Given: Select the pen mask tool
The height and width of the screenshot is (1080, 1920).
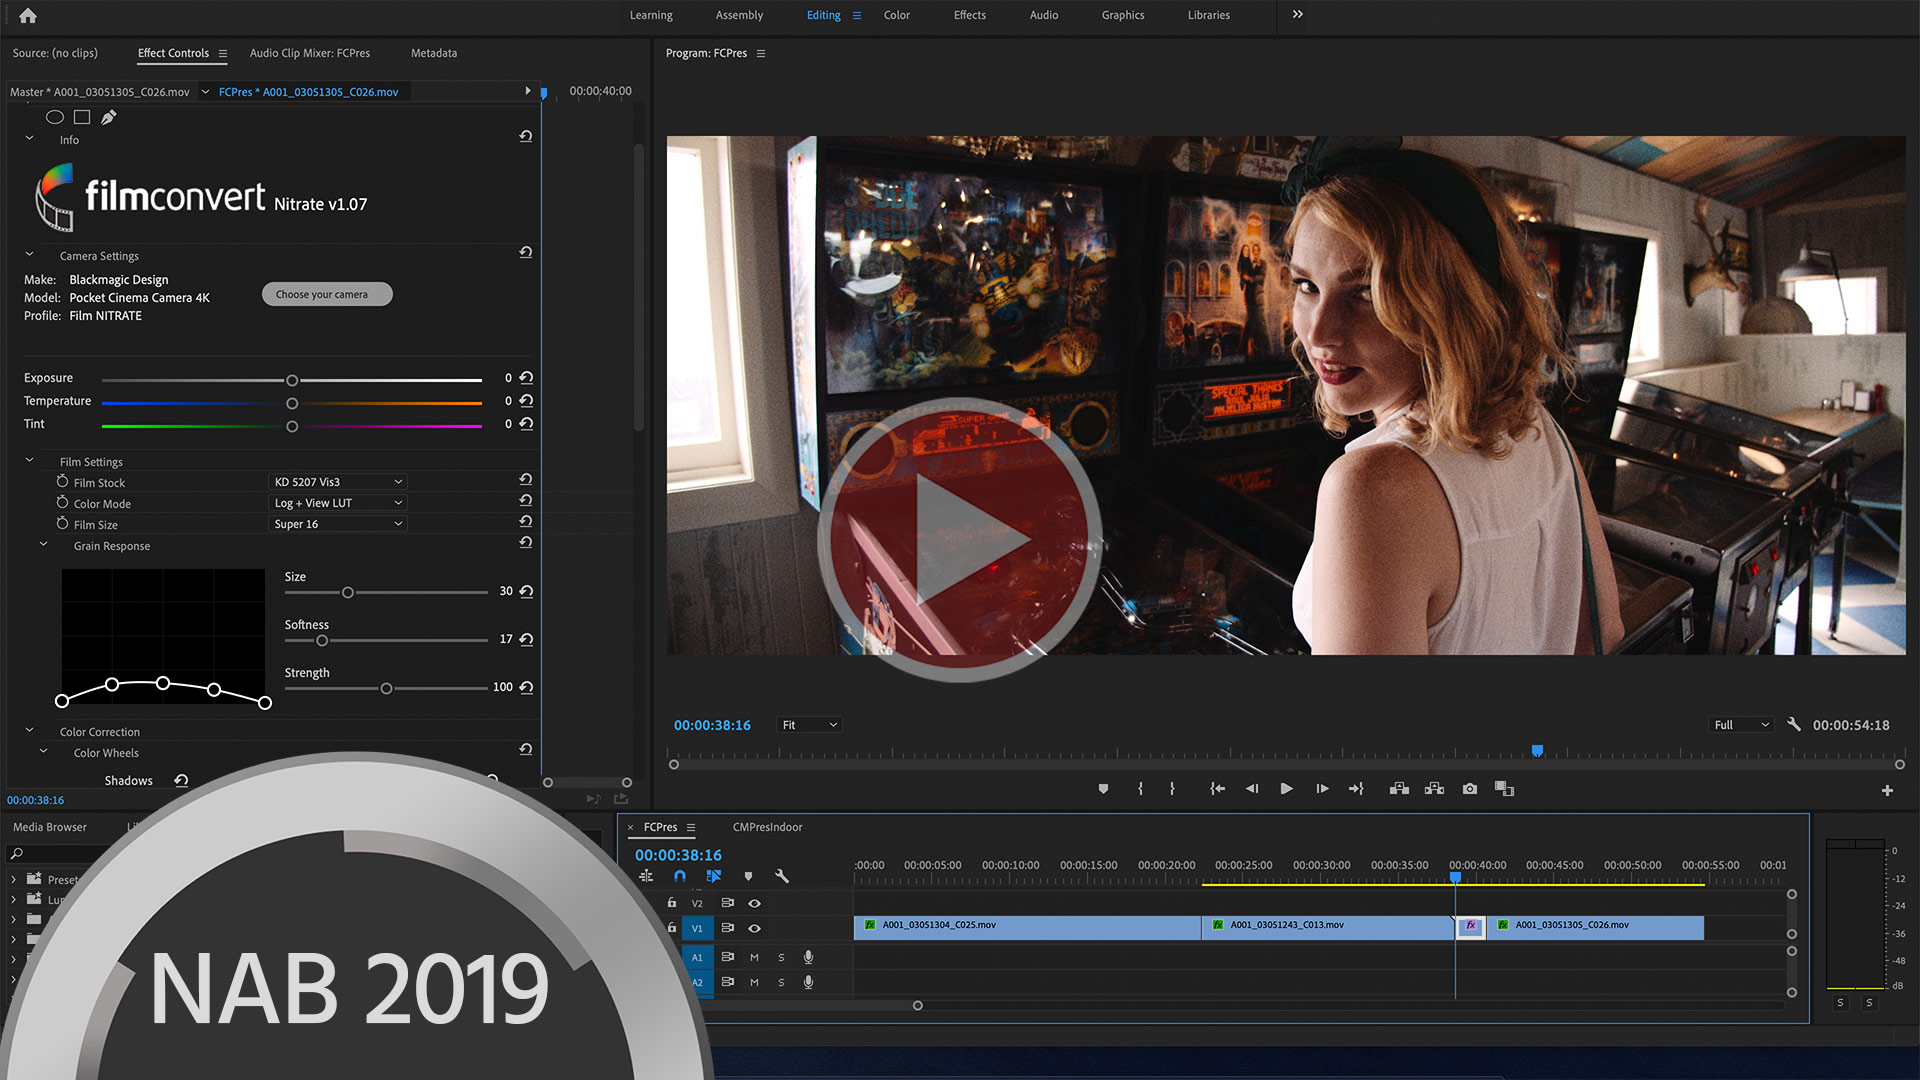Looking at the screenshot, I should pos(109,117).
